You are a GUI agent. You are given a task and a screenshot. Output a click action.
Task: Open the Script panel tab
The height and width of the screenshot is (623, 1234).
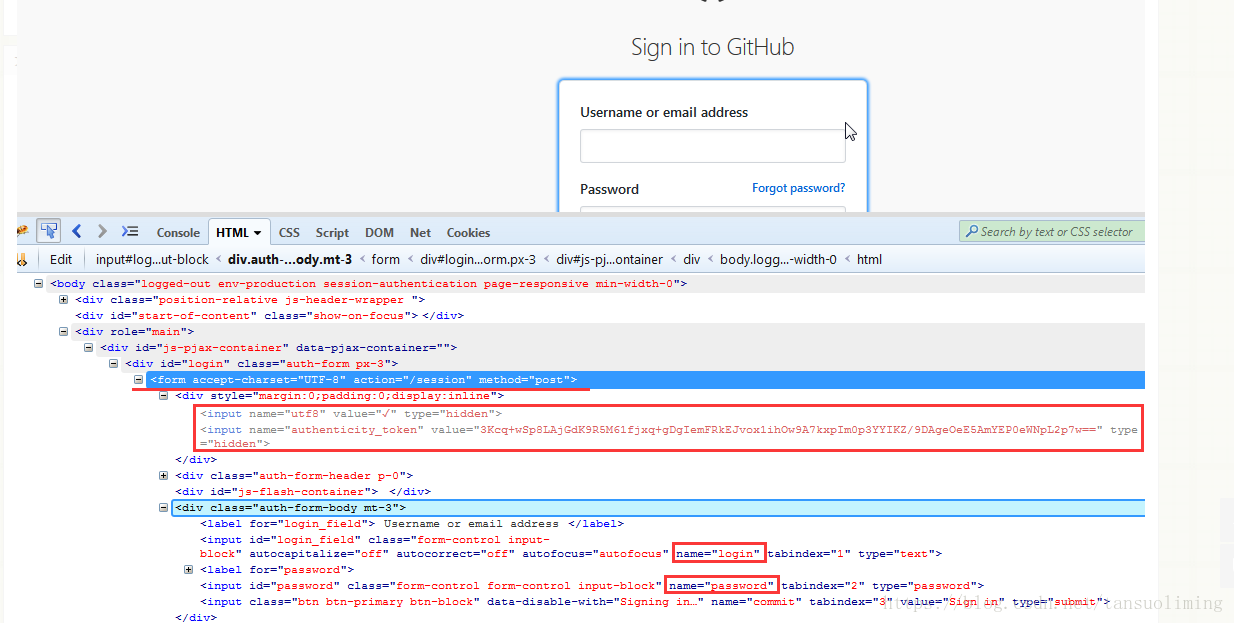coord(332,232)
